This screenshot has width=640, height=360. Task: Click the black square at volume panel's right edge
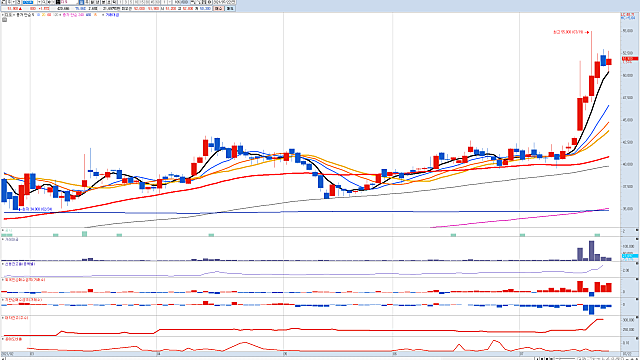[x=637, y=240]
